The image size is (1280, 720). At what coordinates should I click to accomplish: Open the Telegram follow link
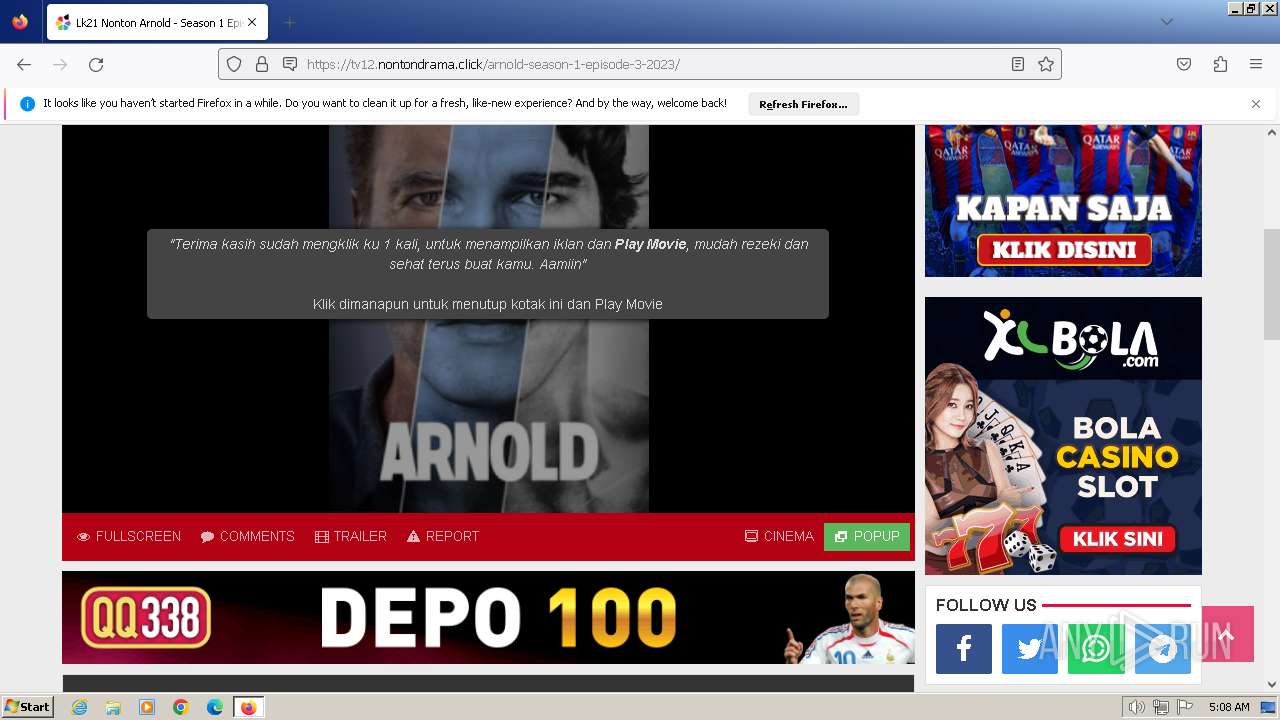[1162, 649]
